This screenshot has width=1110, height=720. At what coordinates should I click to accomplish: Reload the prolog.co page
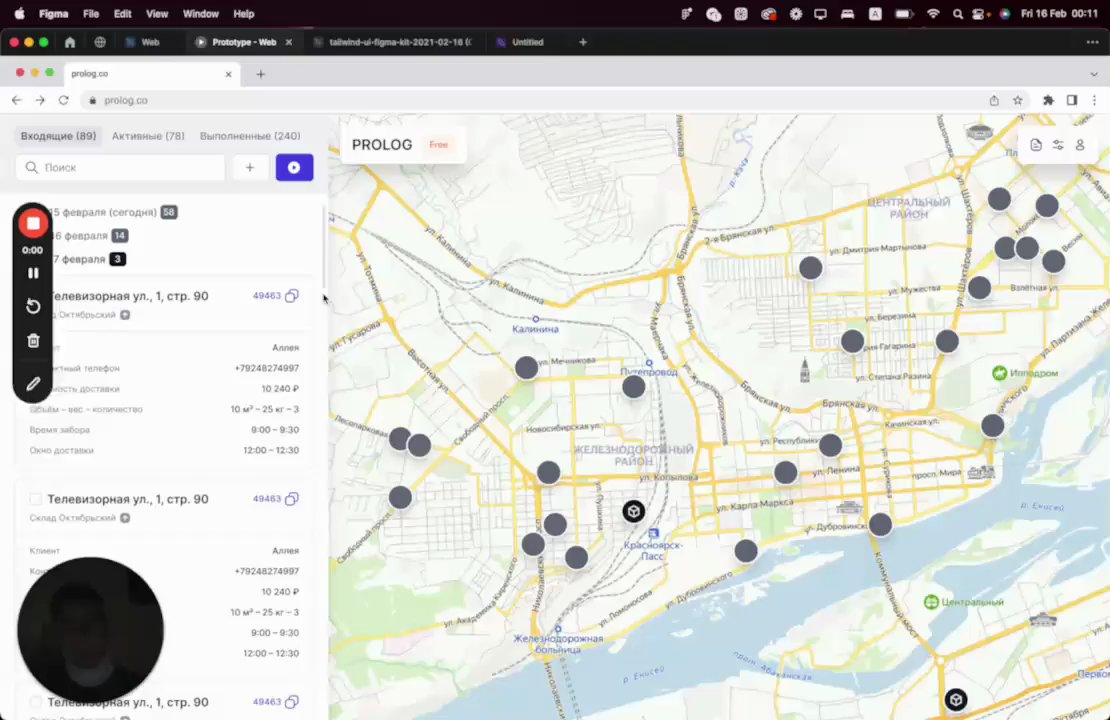pyautogui.click(x=64, y=101)
